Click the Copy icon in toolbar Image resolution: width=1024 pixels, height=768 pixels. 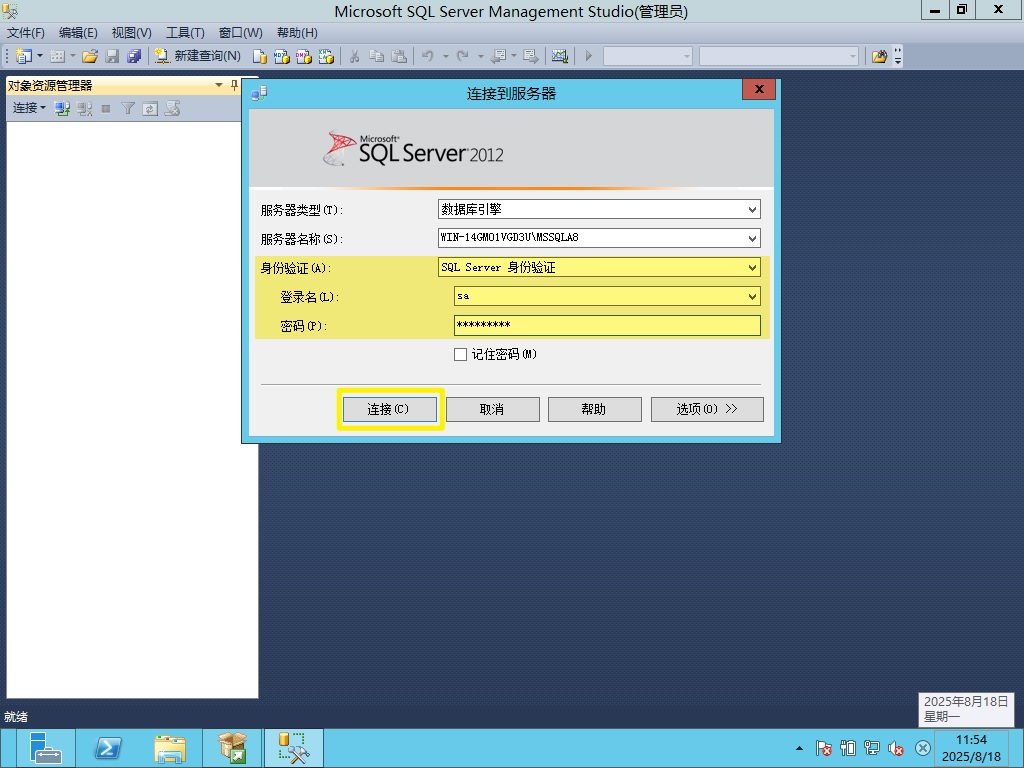point(376,56)
